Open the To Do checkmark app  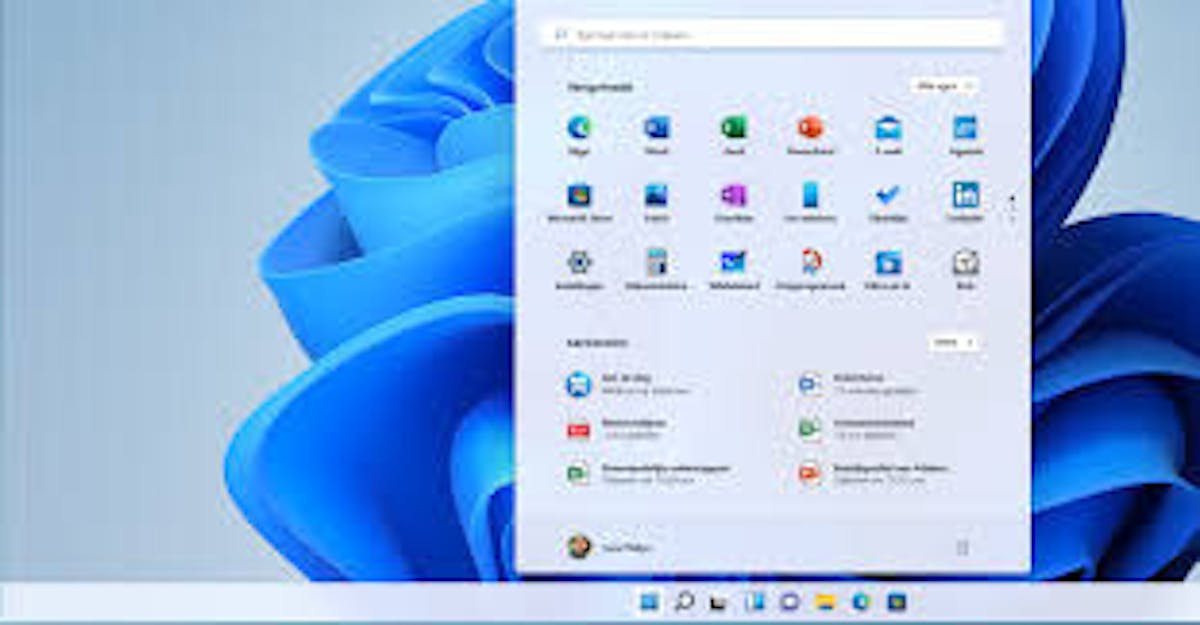click(x=888, y=195)
